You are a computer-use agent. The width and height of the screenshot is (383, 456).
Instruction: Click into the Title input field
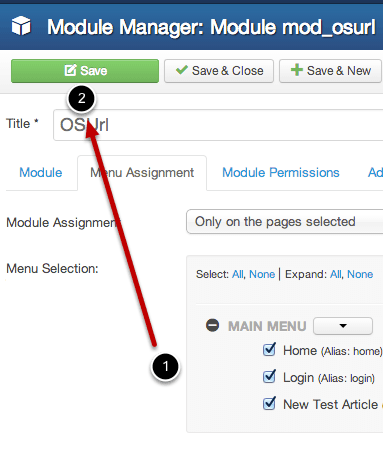(x=218, y=125)
